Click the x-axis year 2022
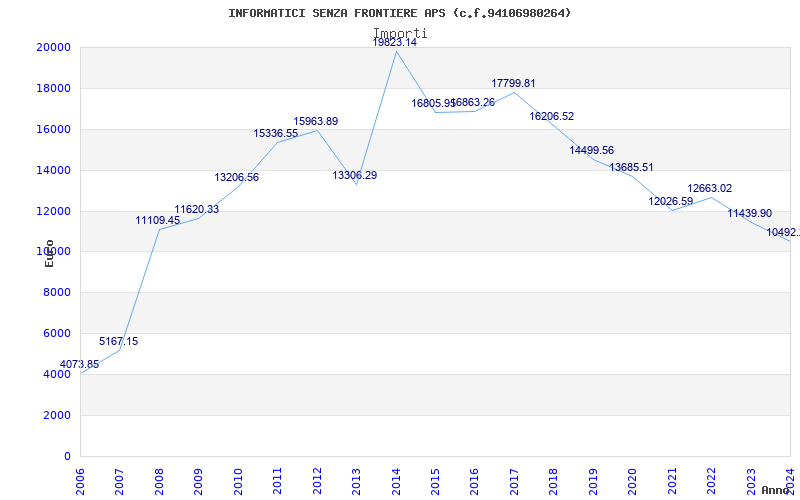 (712, 481)
